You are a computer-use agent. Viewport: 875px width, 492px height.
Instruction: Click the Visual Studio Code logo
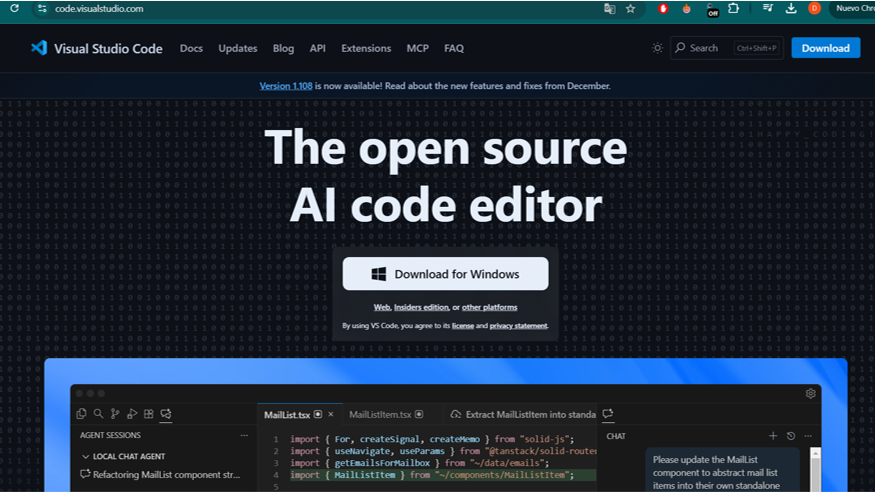pos(39,48)
